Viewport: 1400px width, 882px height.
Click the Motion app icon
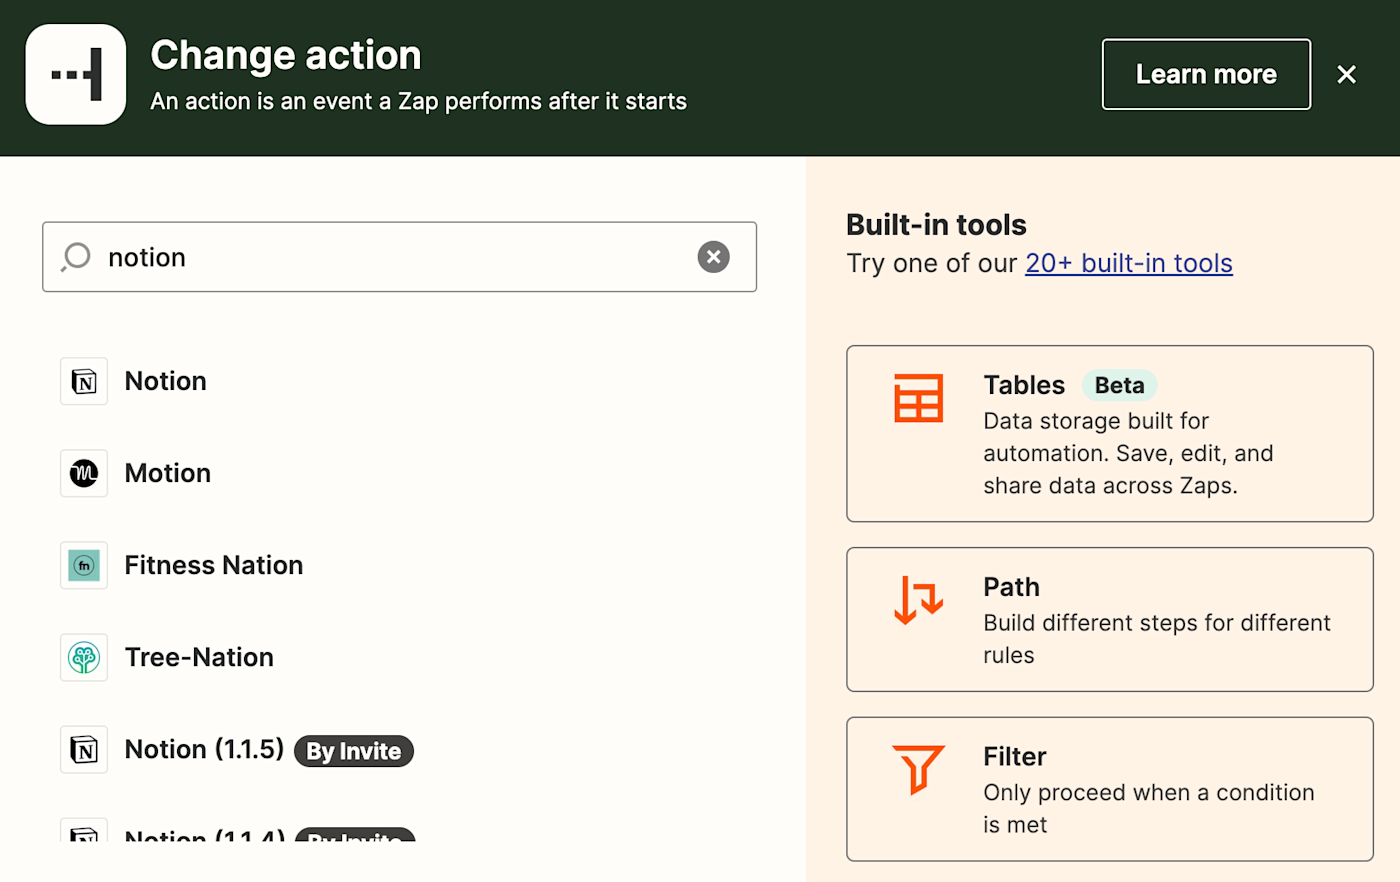point(84,474)
